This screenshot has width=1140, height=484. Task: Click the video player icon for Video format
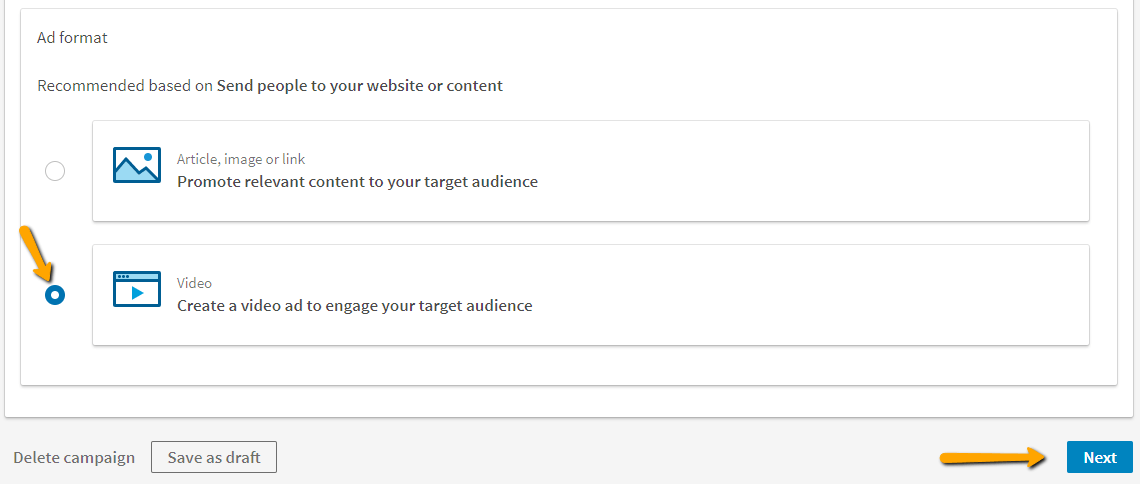pyautogui.click(x=137, y=289)
